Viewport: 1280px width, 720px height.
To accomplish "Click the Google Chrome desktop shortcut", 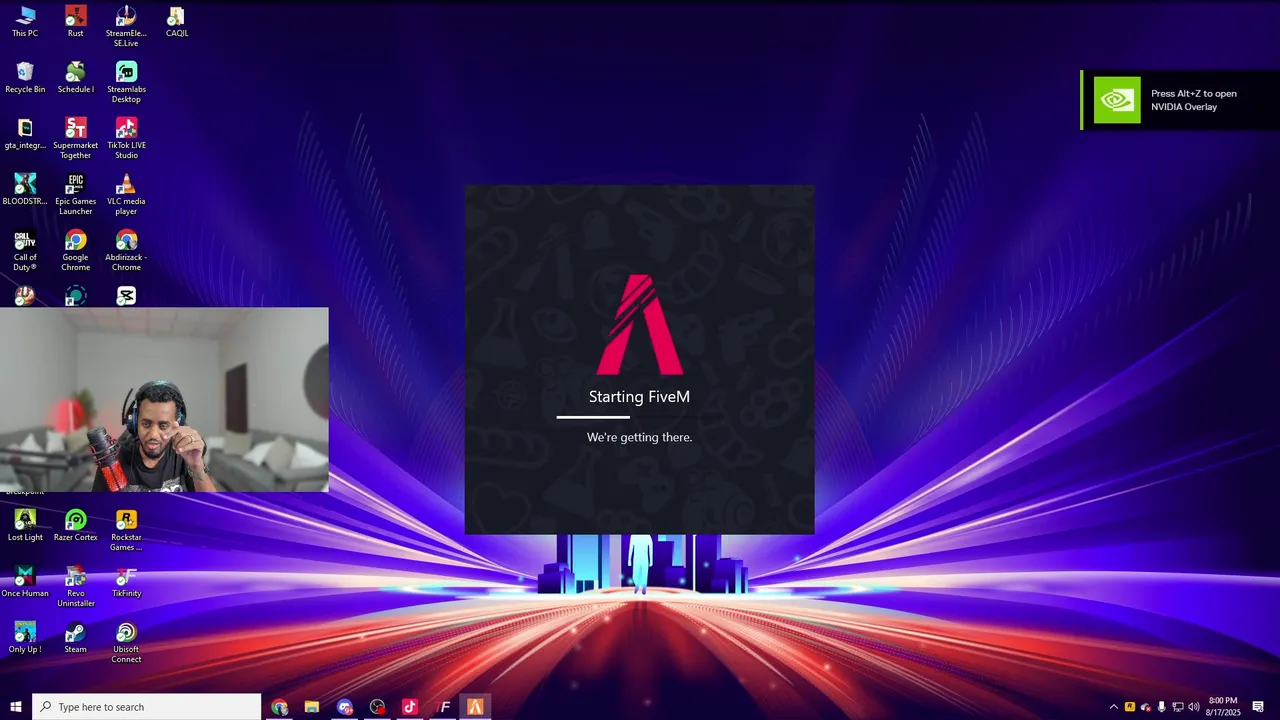I will [76, 251].
